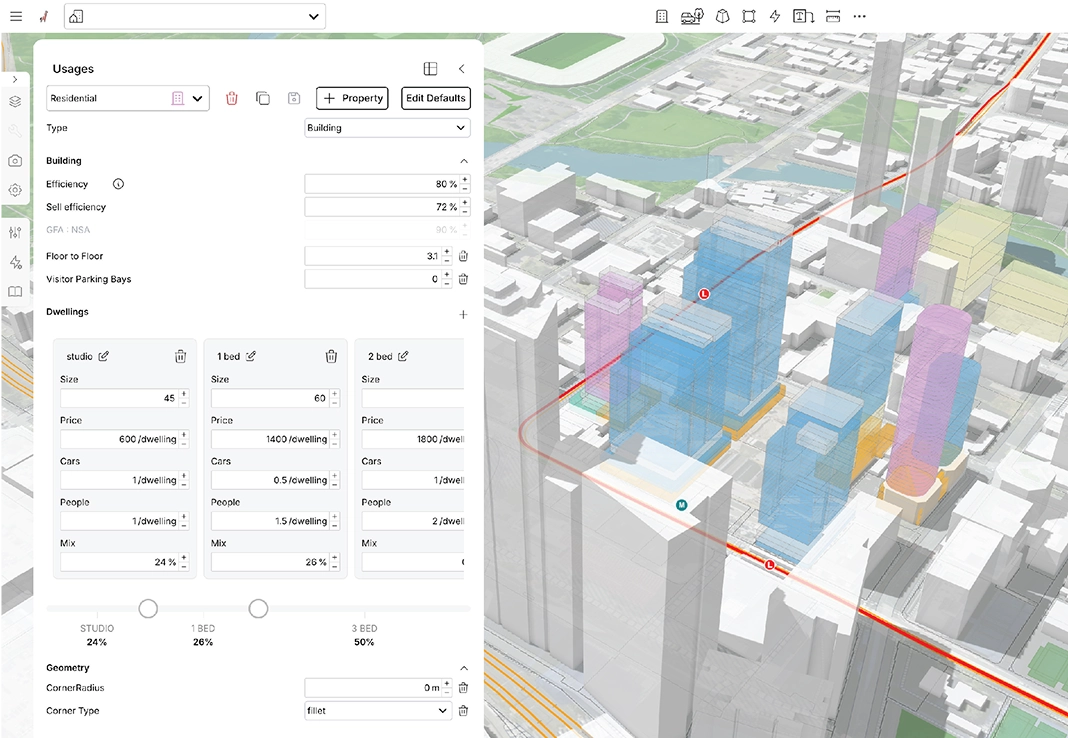Open the hamburger main menu

(x=16, y=16)
